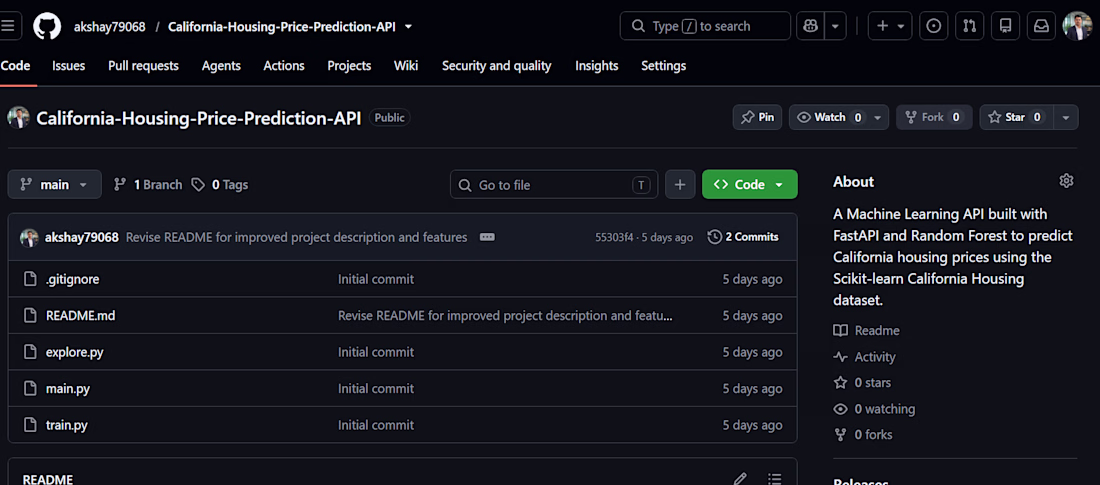
Task: Open the Repositories header icon
Action: [1005, 26]
